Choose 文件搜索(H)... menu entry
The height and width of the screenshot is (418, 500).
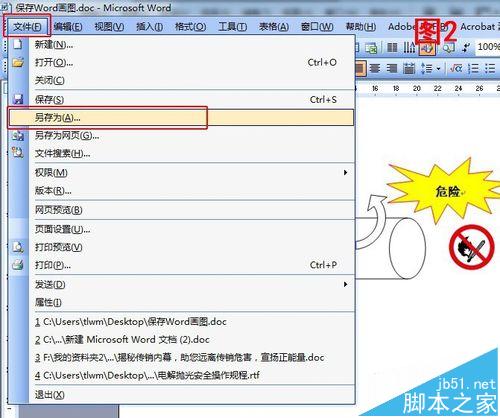(x=181, y=153)
